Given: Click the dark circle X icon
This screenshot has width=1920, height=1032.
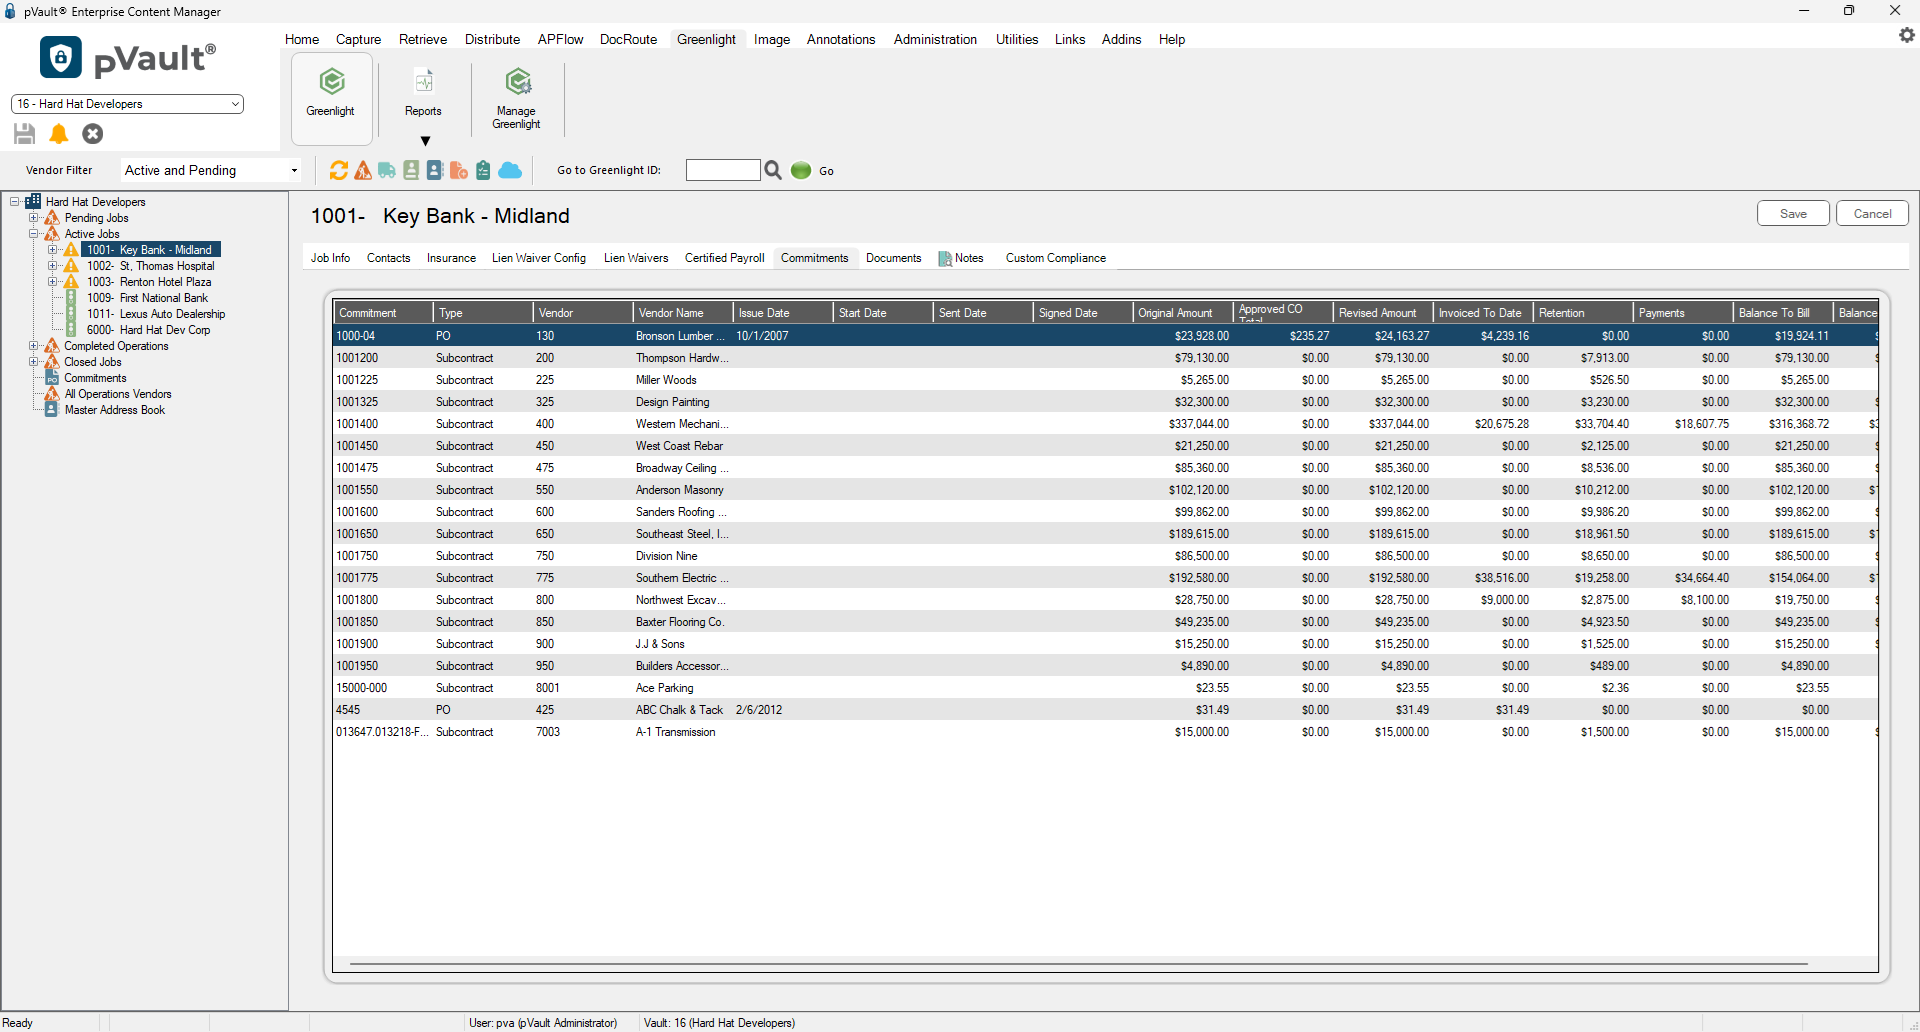Looking at the screenshot, I should pyautogui.click(x=93, y=134).
